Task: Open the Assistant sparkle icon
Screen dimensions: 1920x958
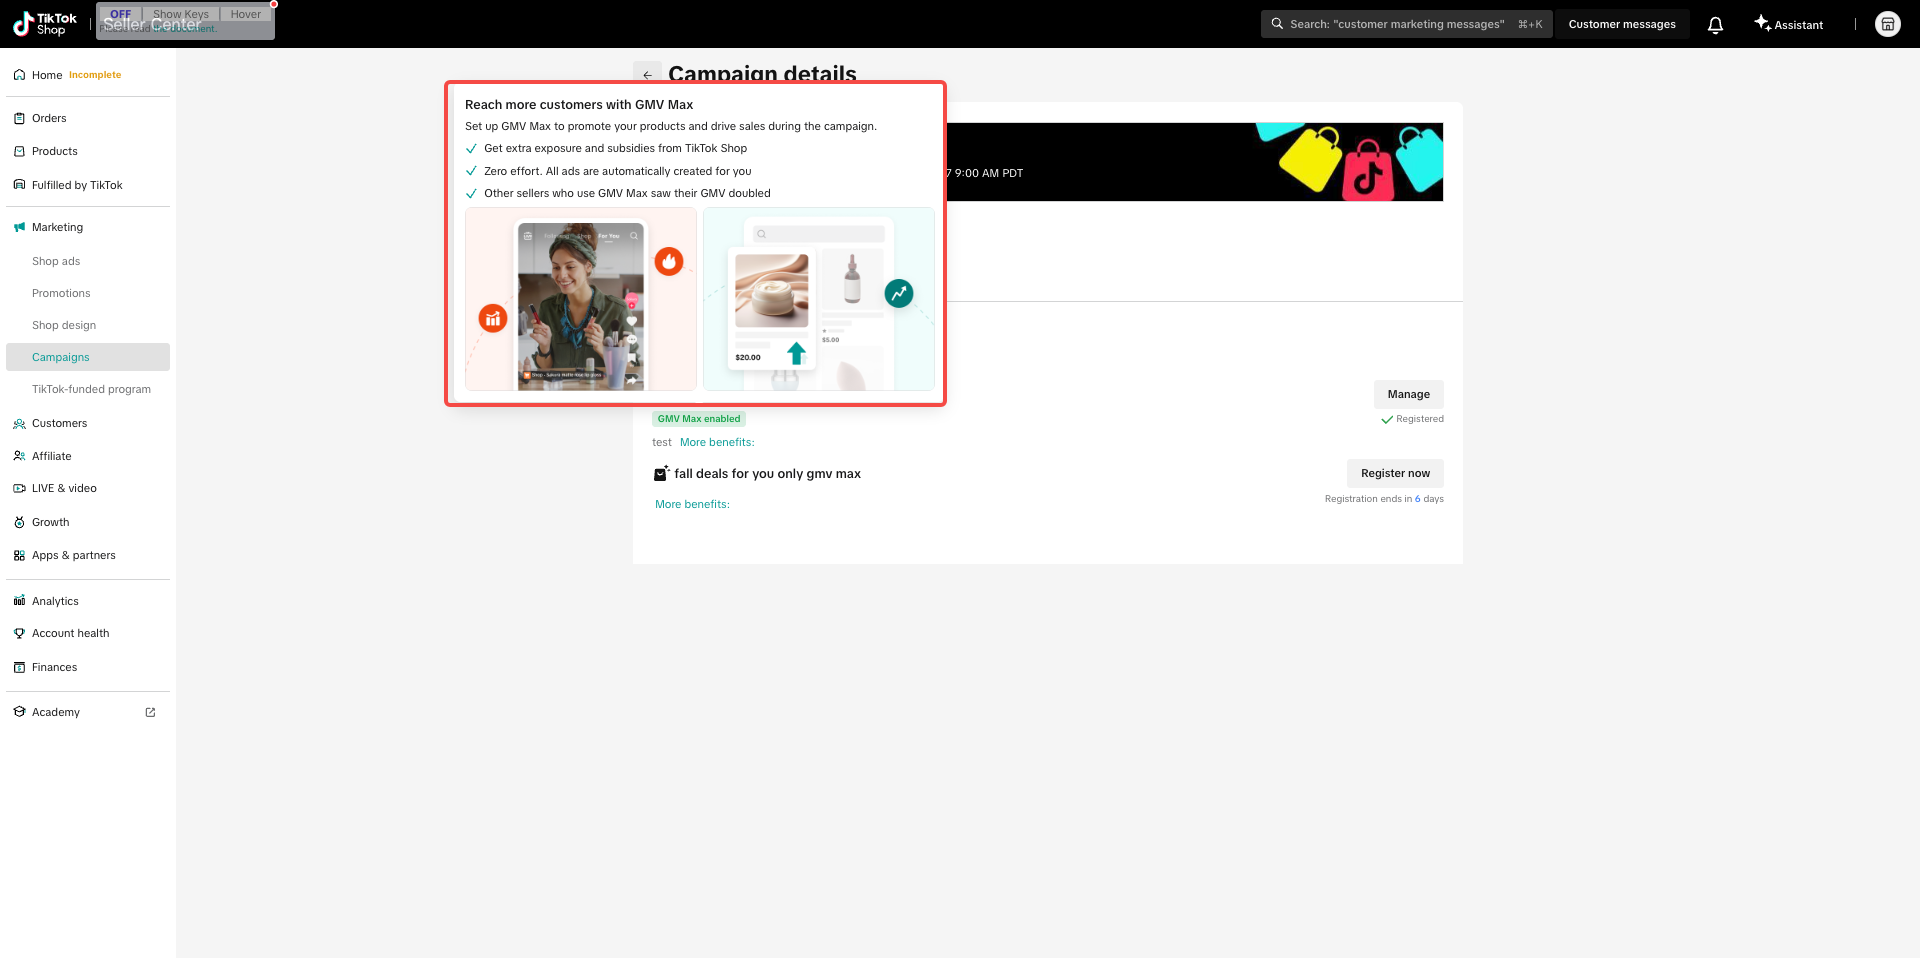Action: coord(1762,23)
